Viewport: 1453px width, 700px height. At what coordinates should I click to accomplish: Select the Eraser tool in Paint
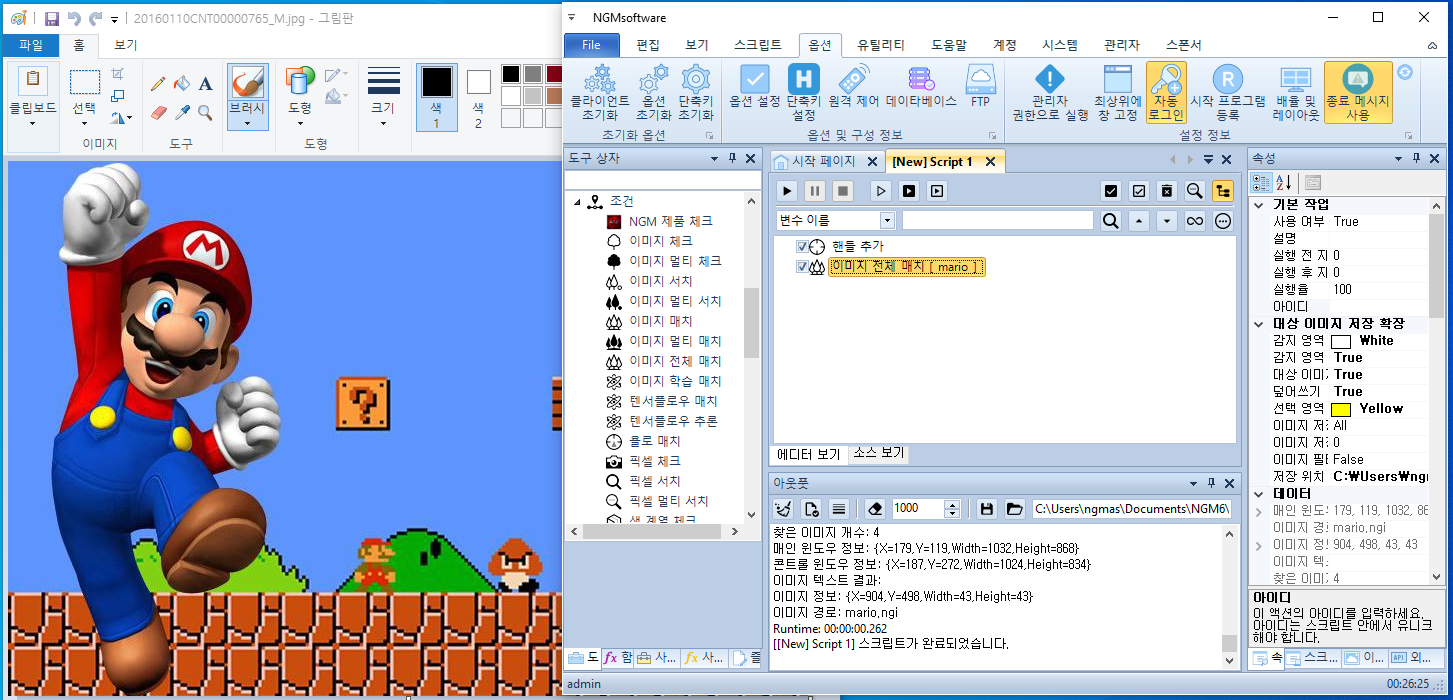point(158,113)
